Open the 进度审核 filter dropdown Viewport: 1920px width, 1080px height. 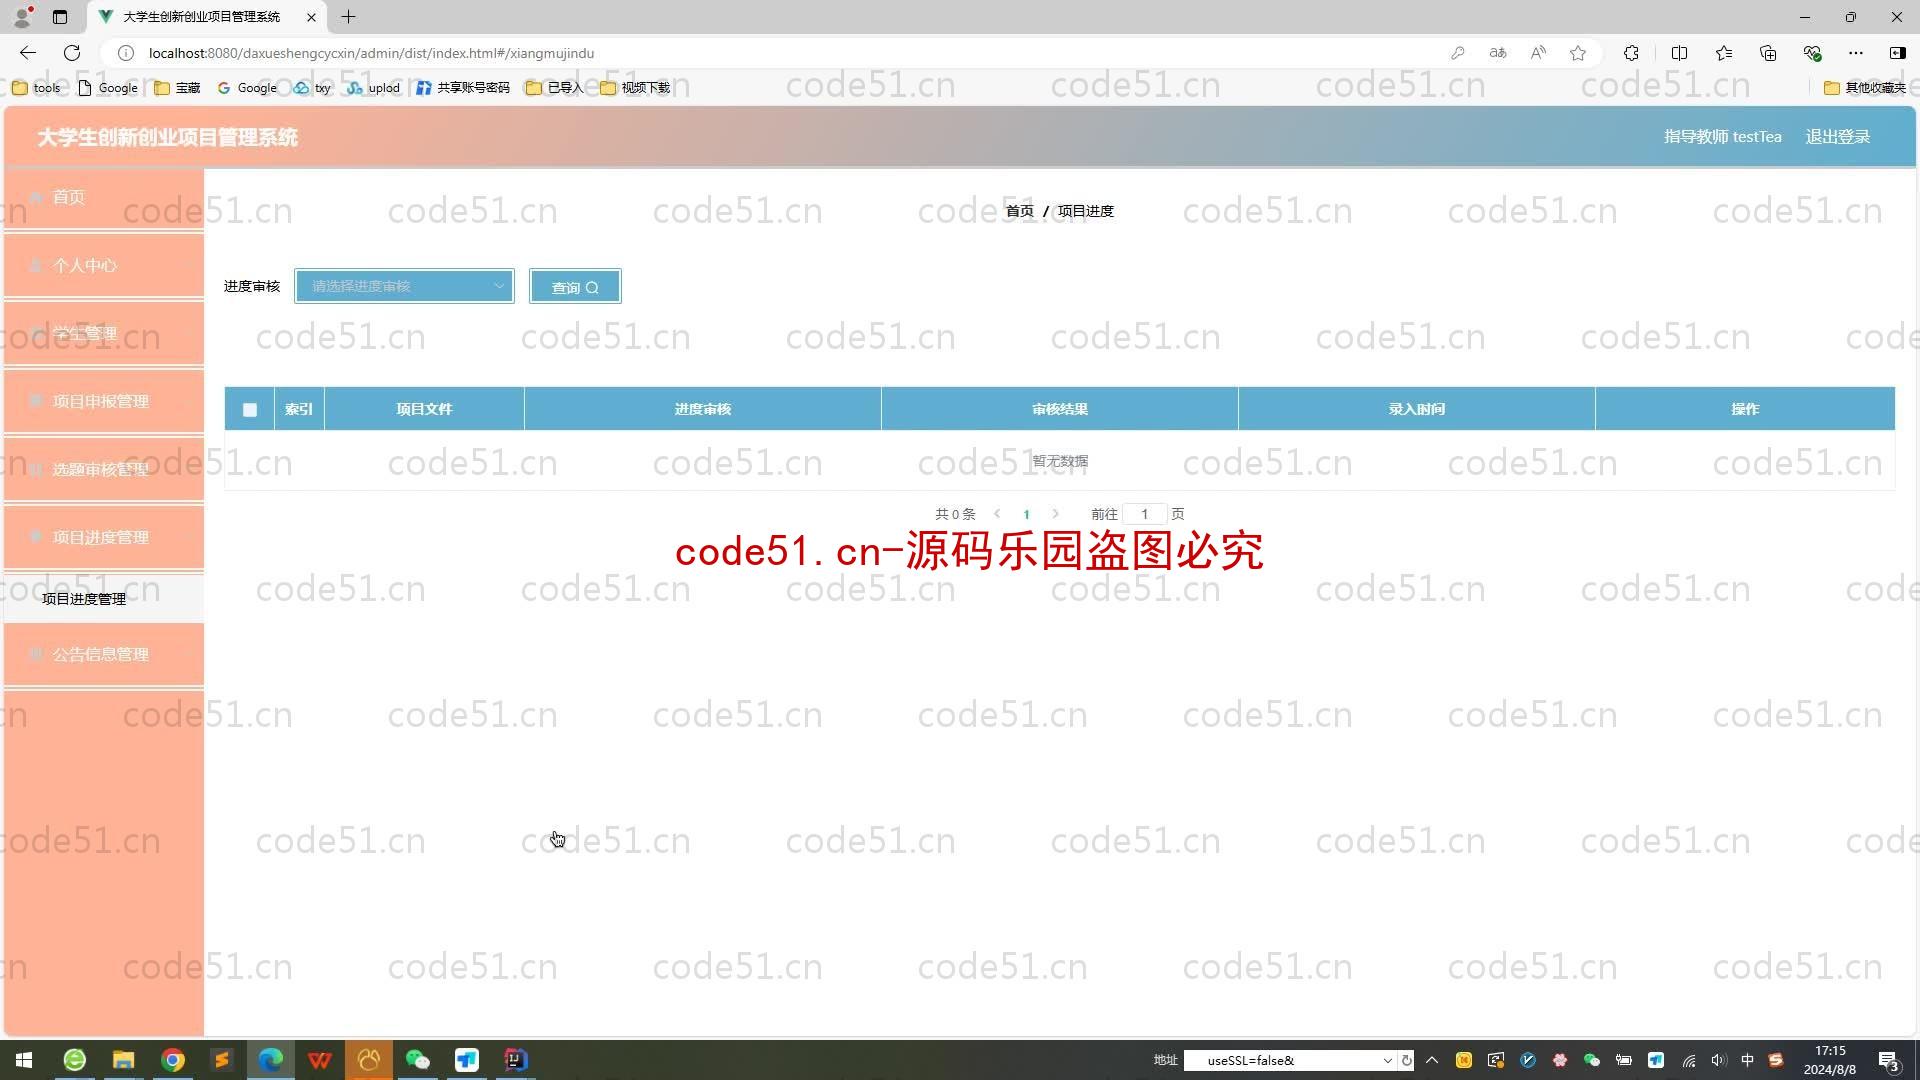click(404, 286)
